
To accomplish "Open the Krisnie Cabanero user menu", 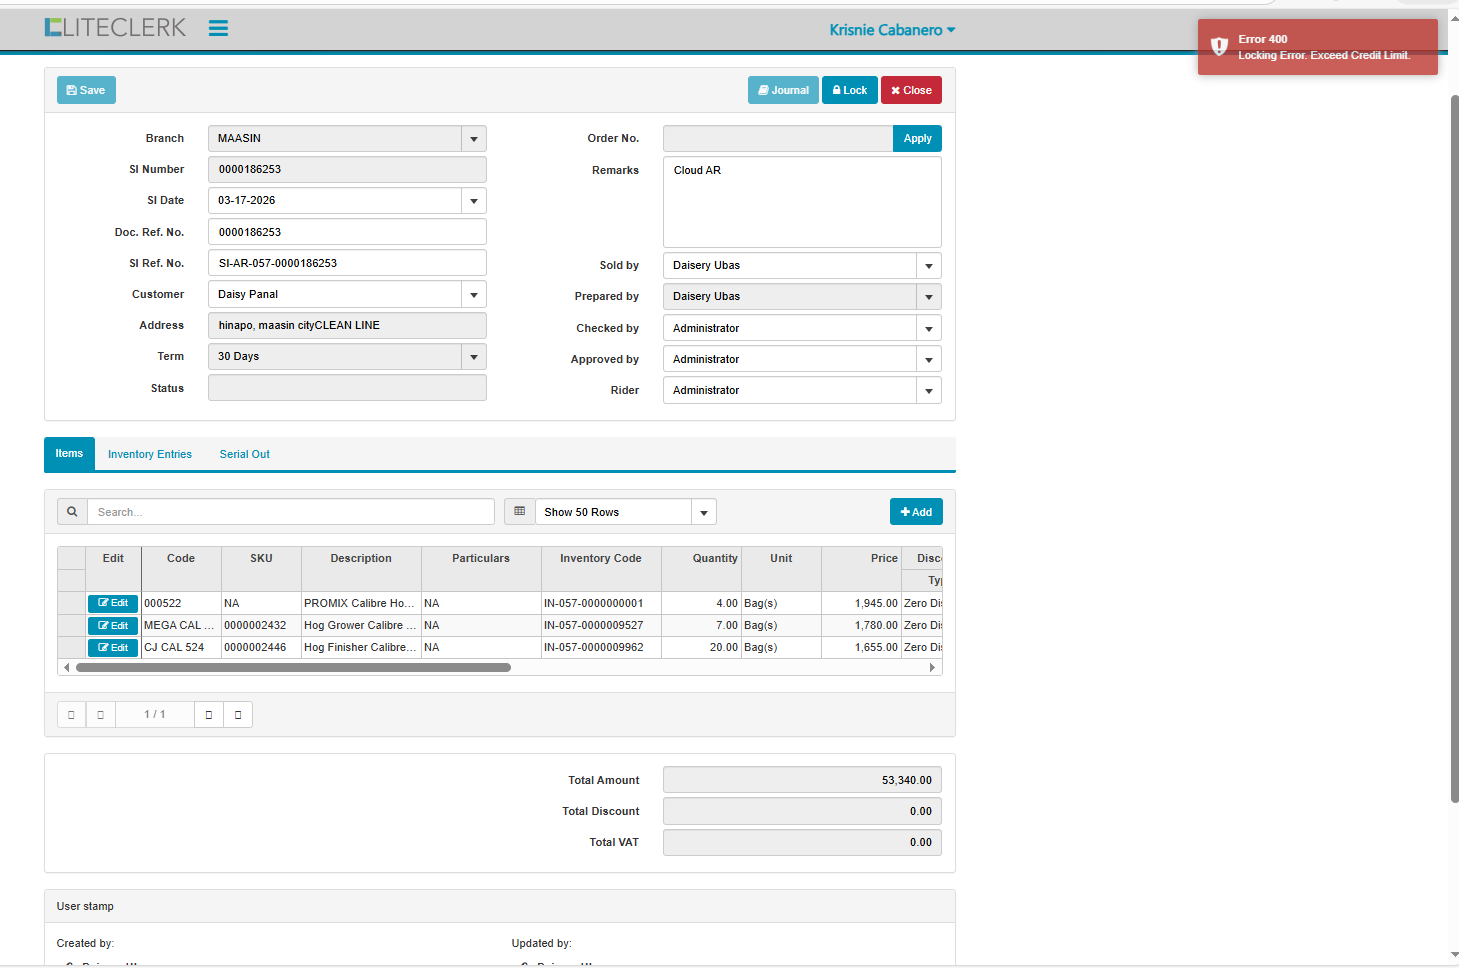I will (x=892, y=30).
